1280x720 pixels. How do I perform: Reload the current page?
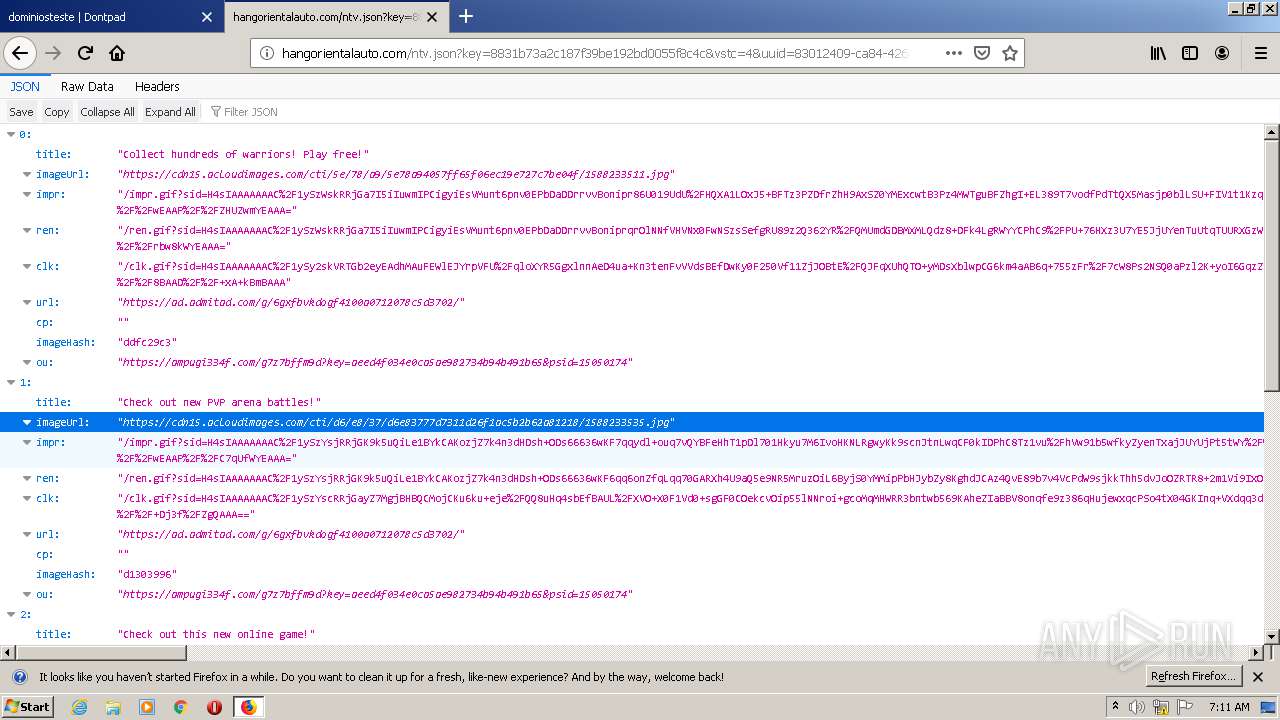click(x=85, y=53)
